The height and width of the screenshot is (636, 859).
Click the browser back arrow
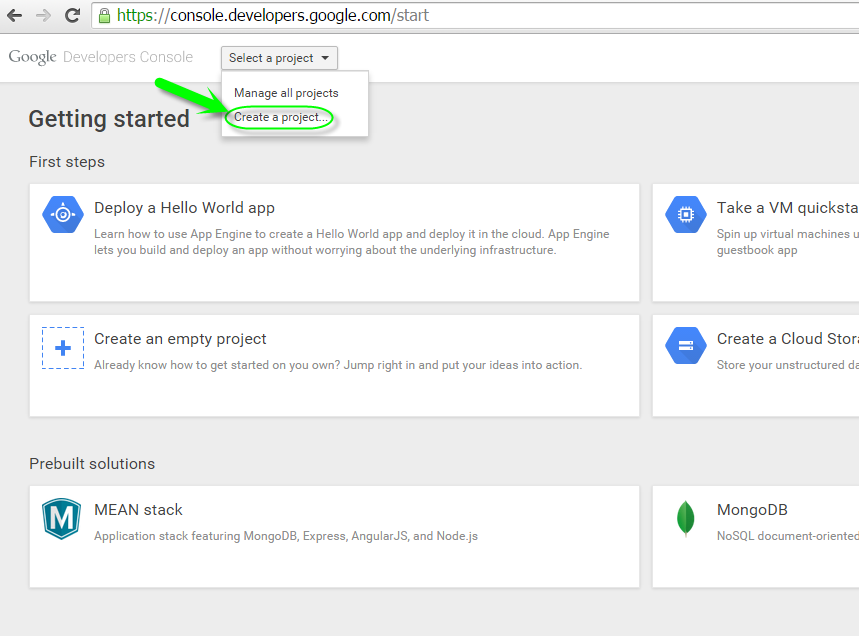(x=15, y=16)
